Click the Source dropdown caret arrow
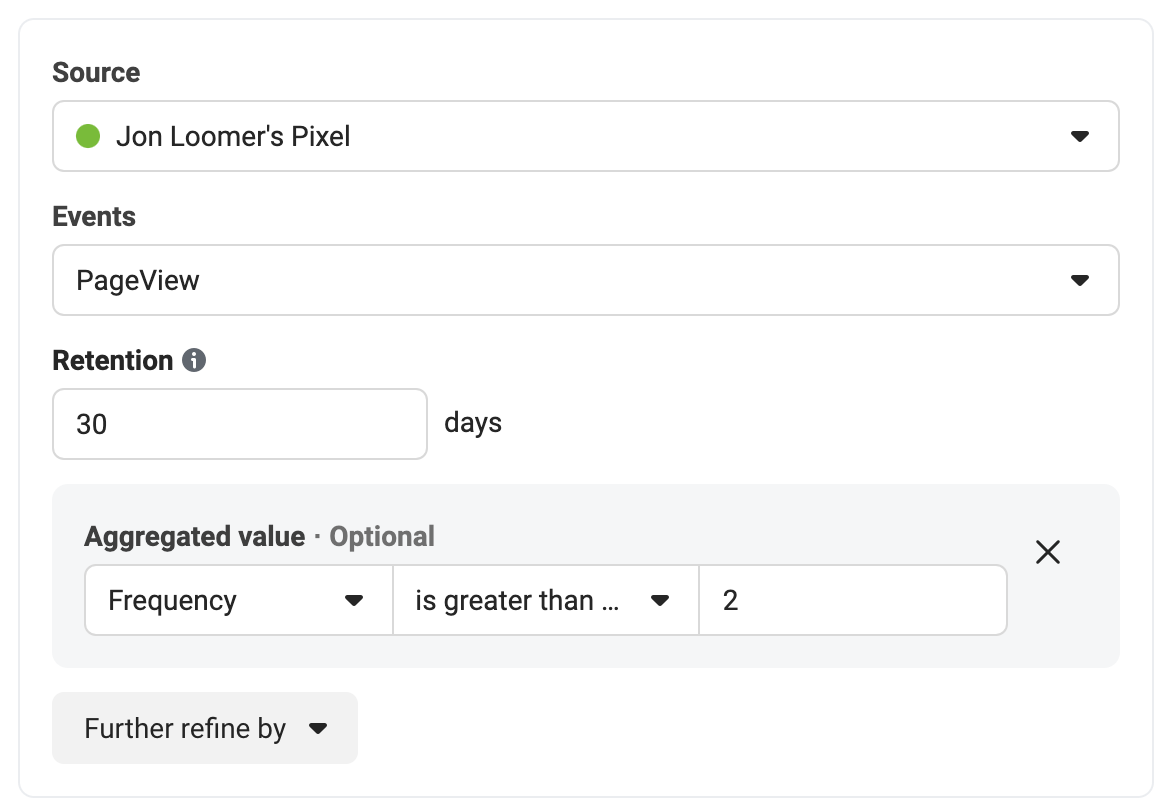The width and height of the screenshot is (1166, 808). [1080, 136]
